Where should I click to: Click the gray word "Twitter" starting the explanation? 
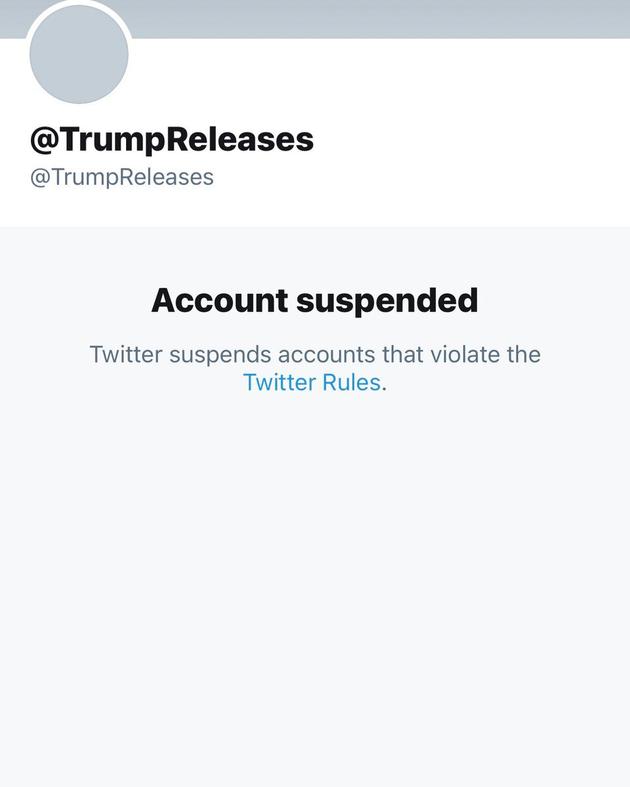pos(125,354)
